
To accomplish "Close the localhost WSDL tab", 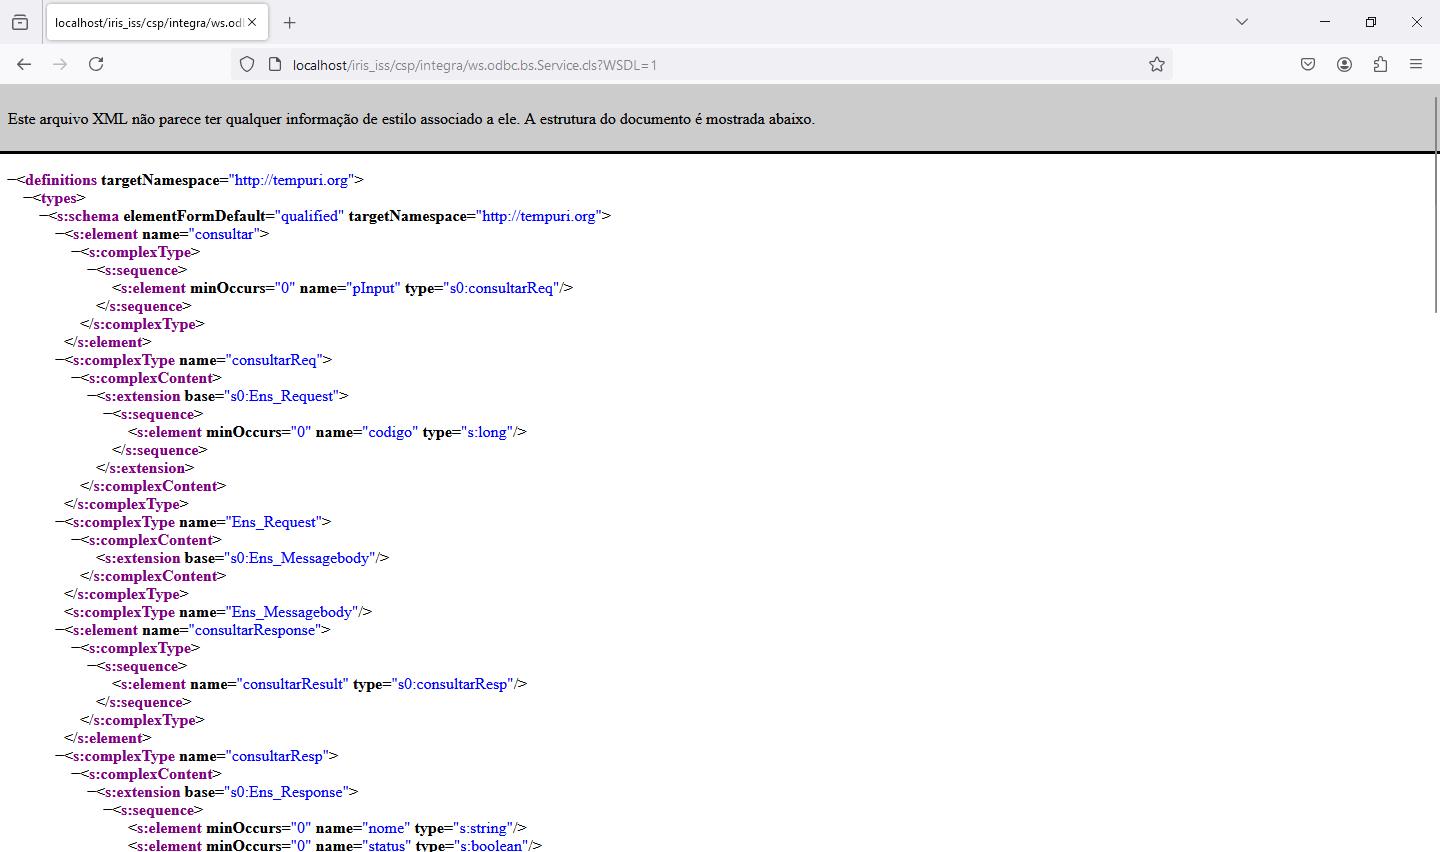I will (252, 22).
